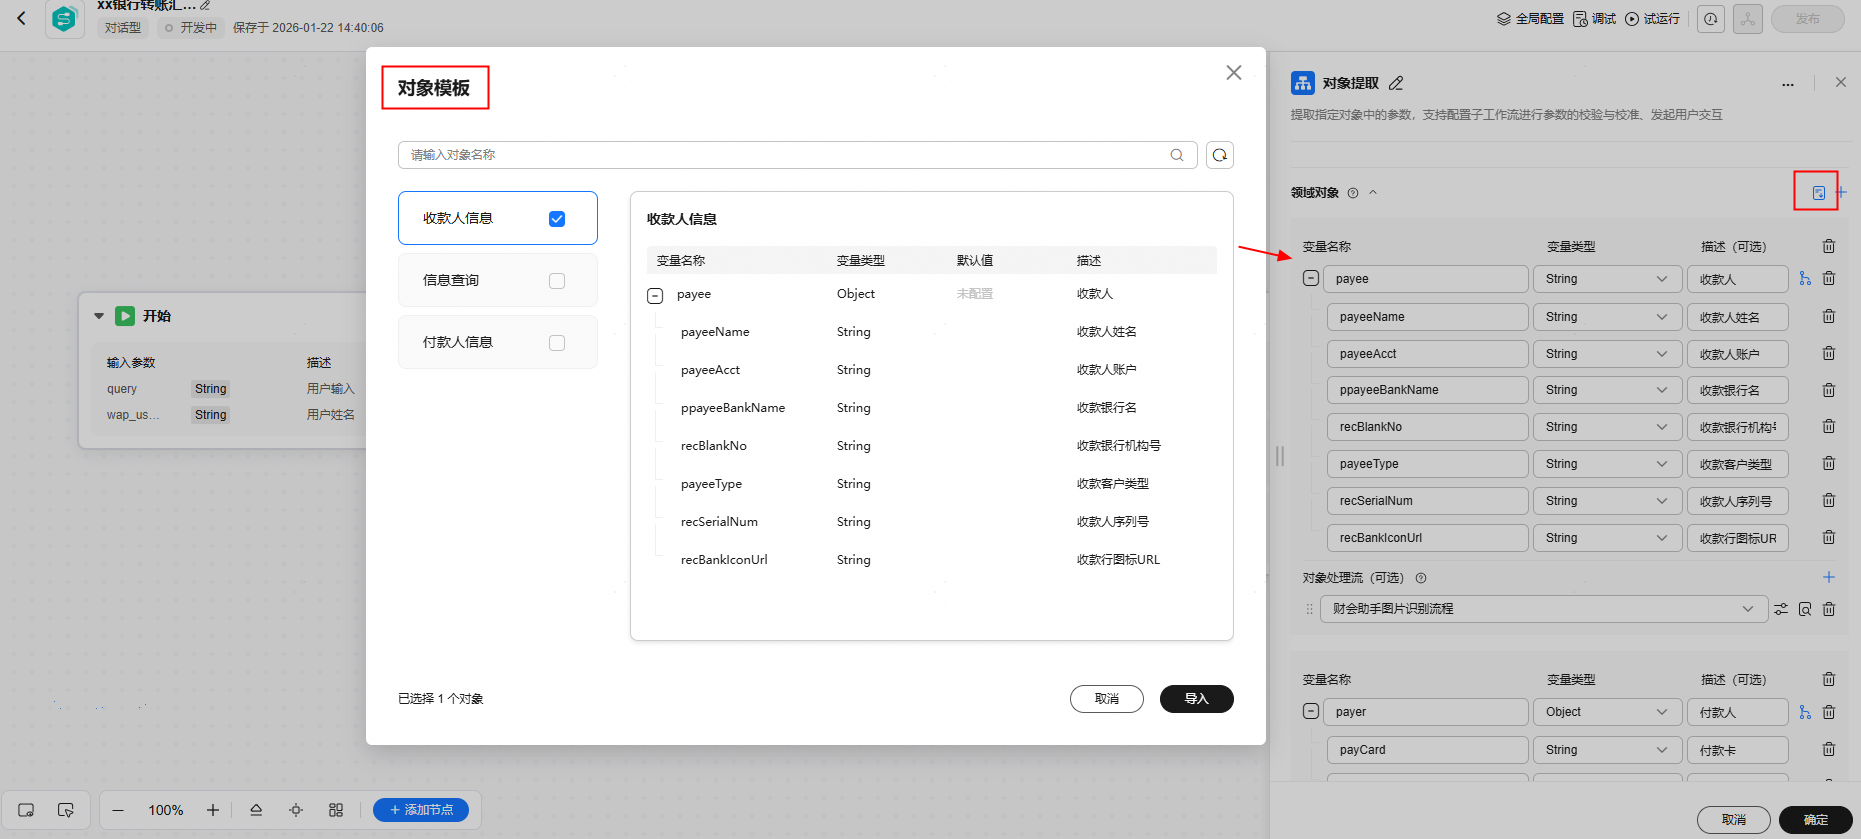The height and width of the screenshot is (839, 1861).
Task: Zoom in the canvas with the plus icon
Action: click(212, 810)
